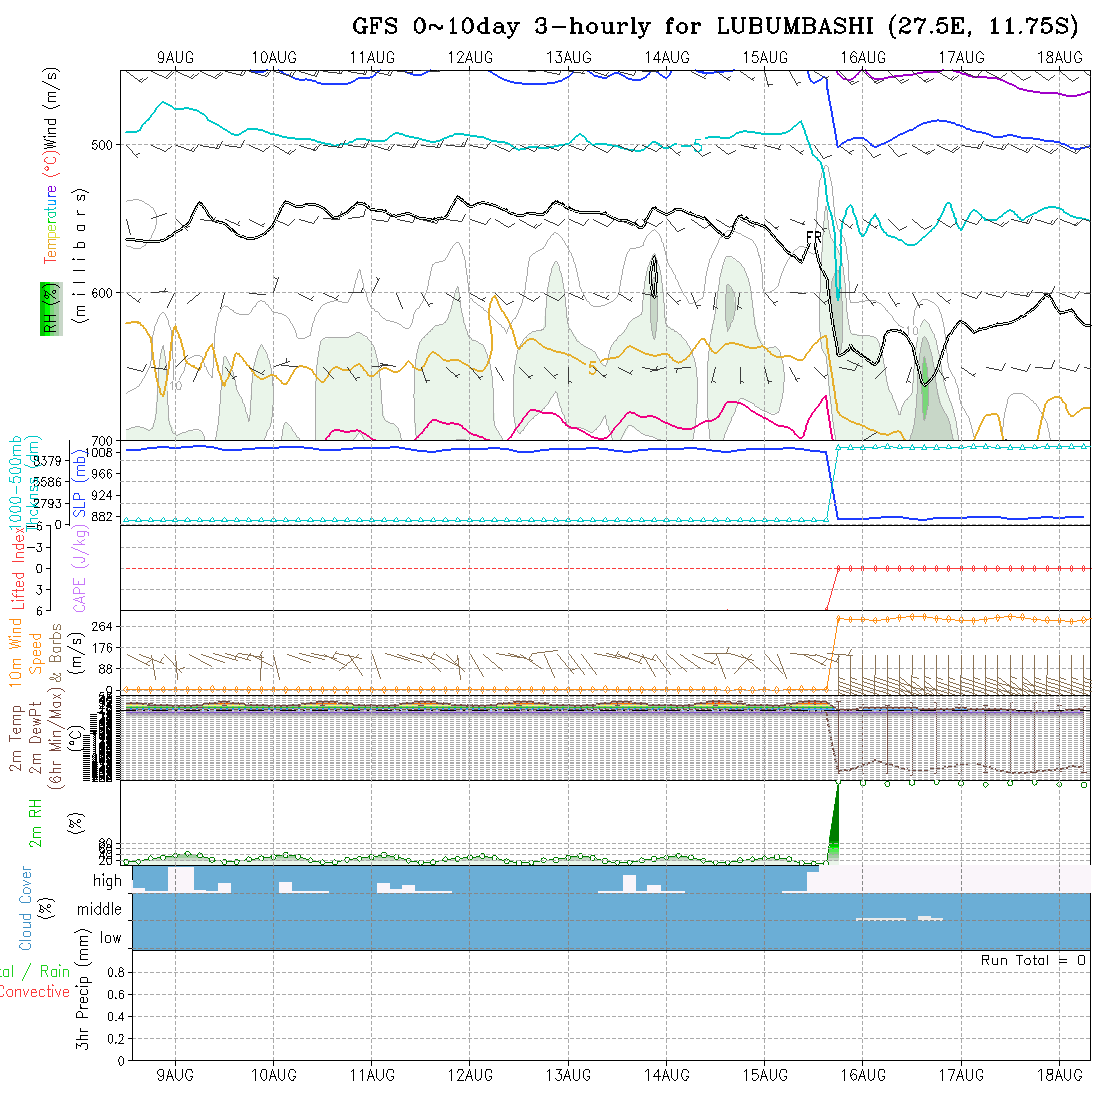Screen dimensions: 1100x1100
Task: Click the green RH (%) legend box
Action: [x=51, y=309]
